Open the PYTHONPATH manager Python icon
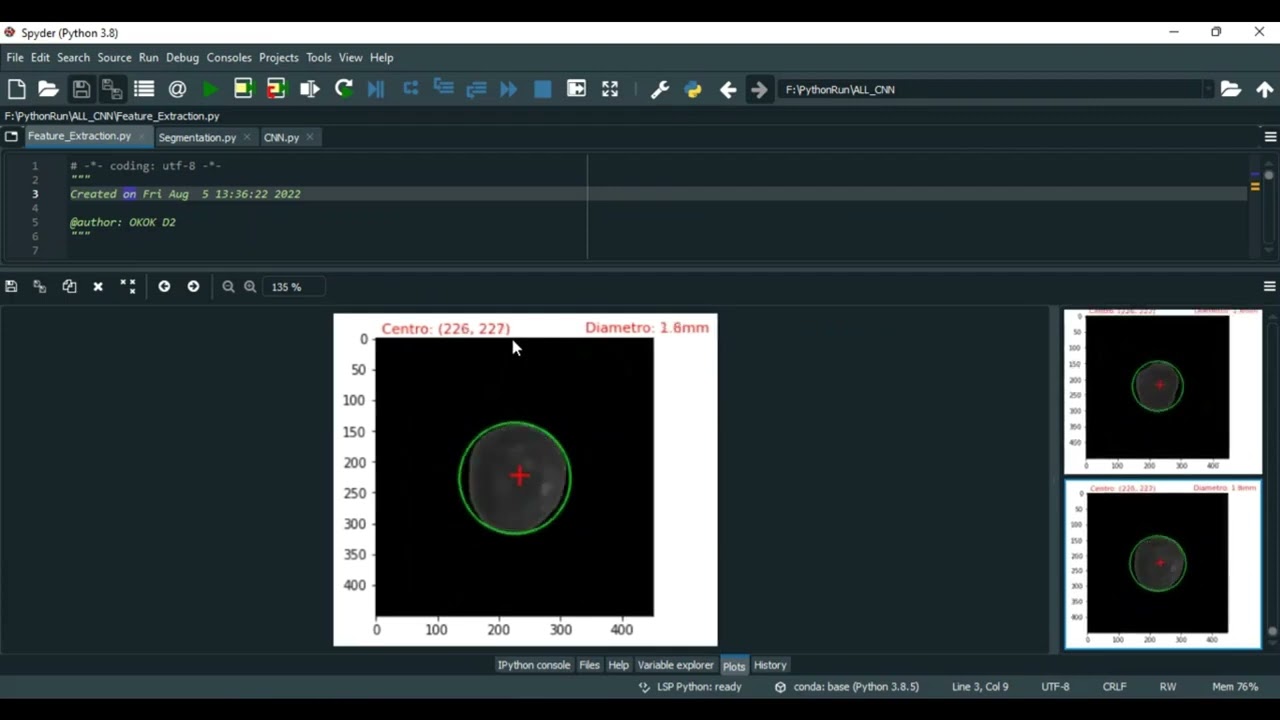Screen dimensions: 1280x720 coord(693,89)
